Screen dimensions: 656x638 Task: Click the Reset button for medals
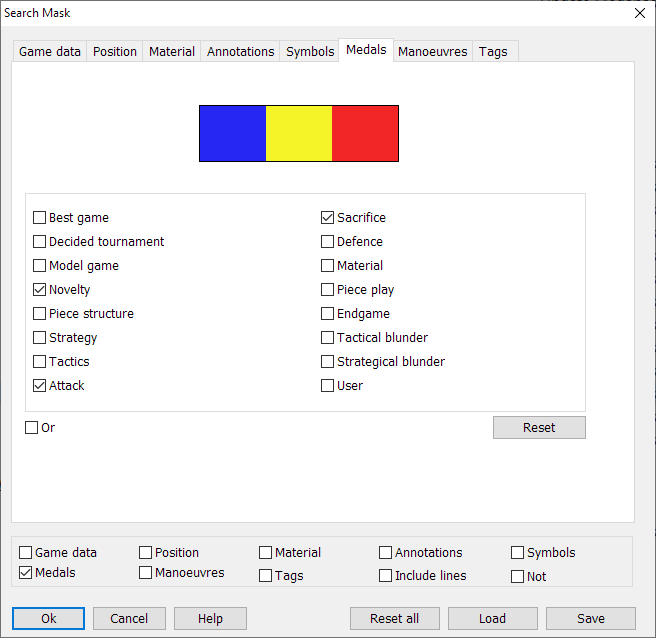click(539, 428)
